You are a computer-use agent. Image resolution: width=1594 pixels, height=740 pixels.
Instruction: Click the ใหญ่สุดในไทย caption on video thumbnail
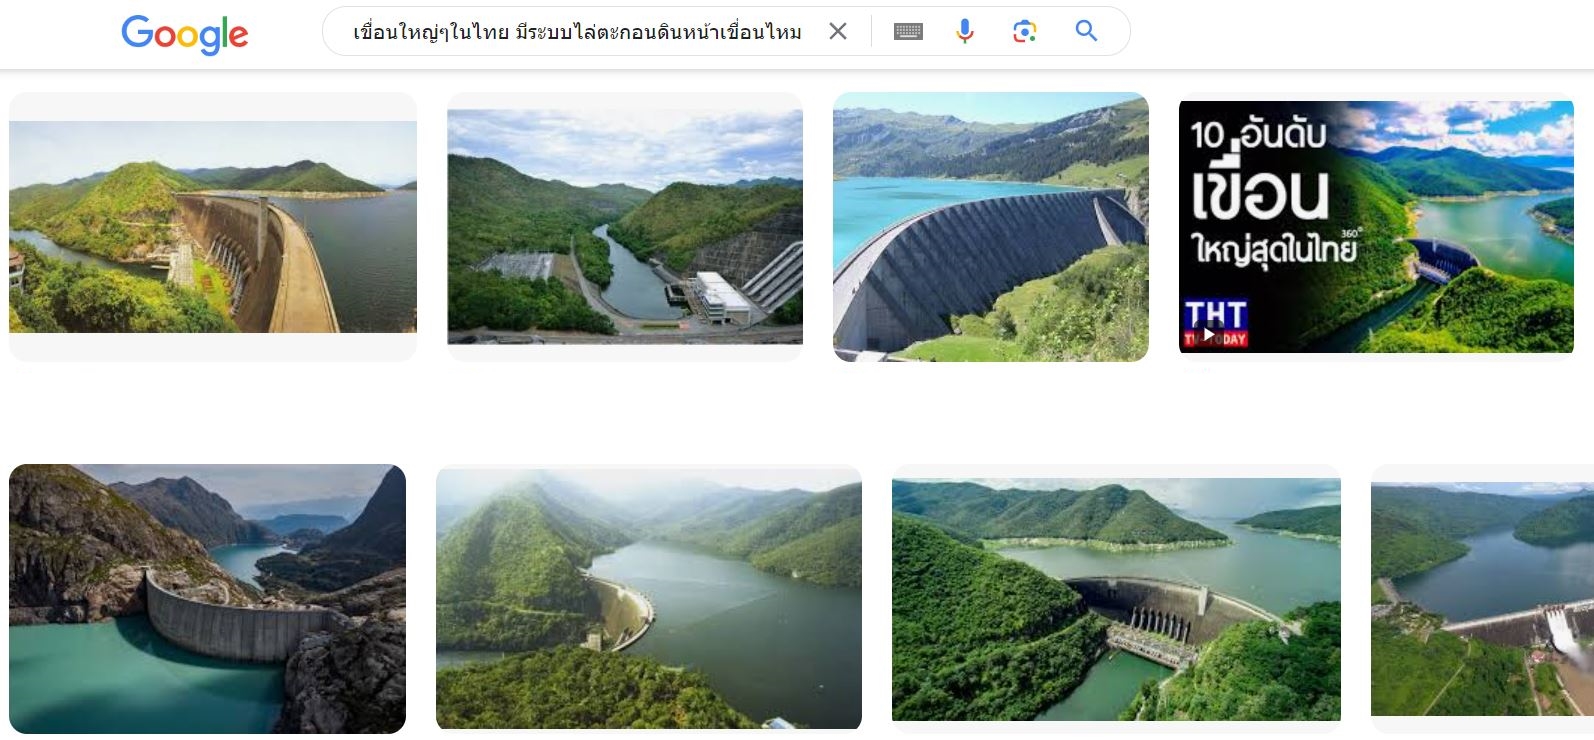(1273, 247)
